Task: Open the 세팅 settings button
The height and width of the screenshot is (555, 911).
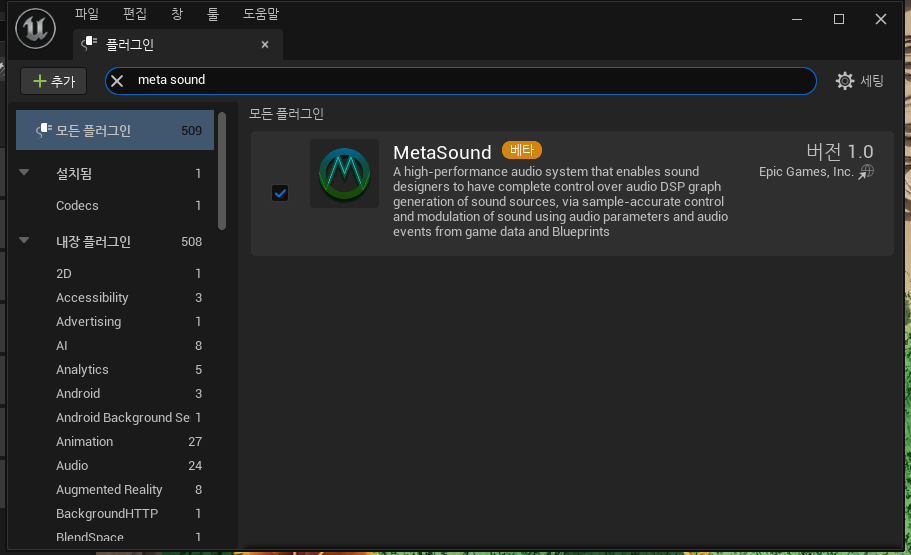Action: tap(860, 81)
